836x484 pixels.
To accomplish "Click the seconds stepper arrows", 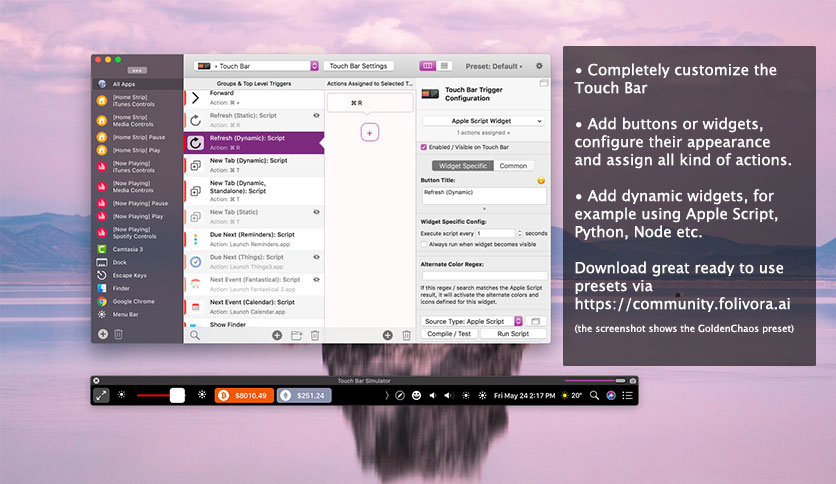I will [519, 233].
